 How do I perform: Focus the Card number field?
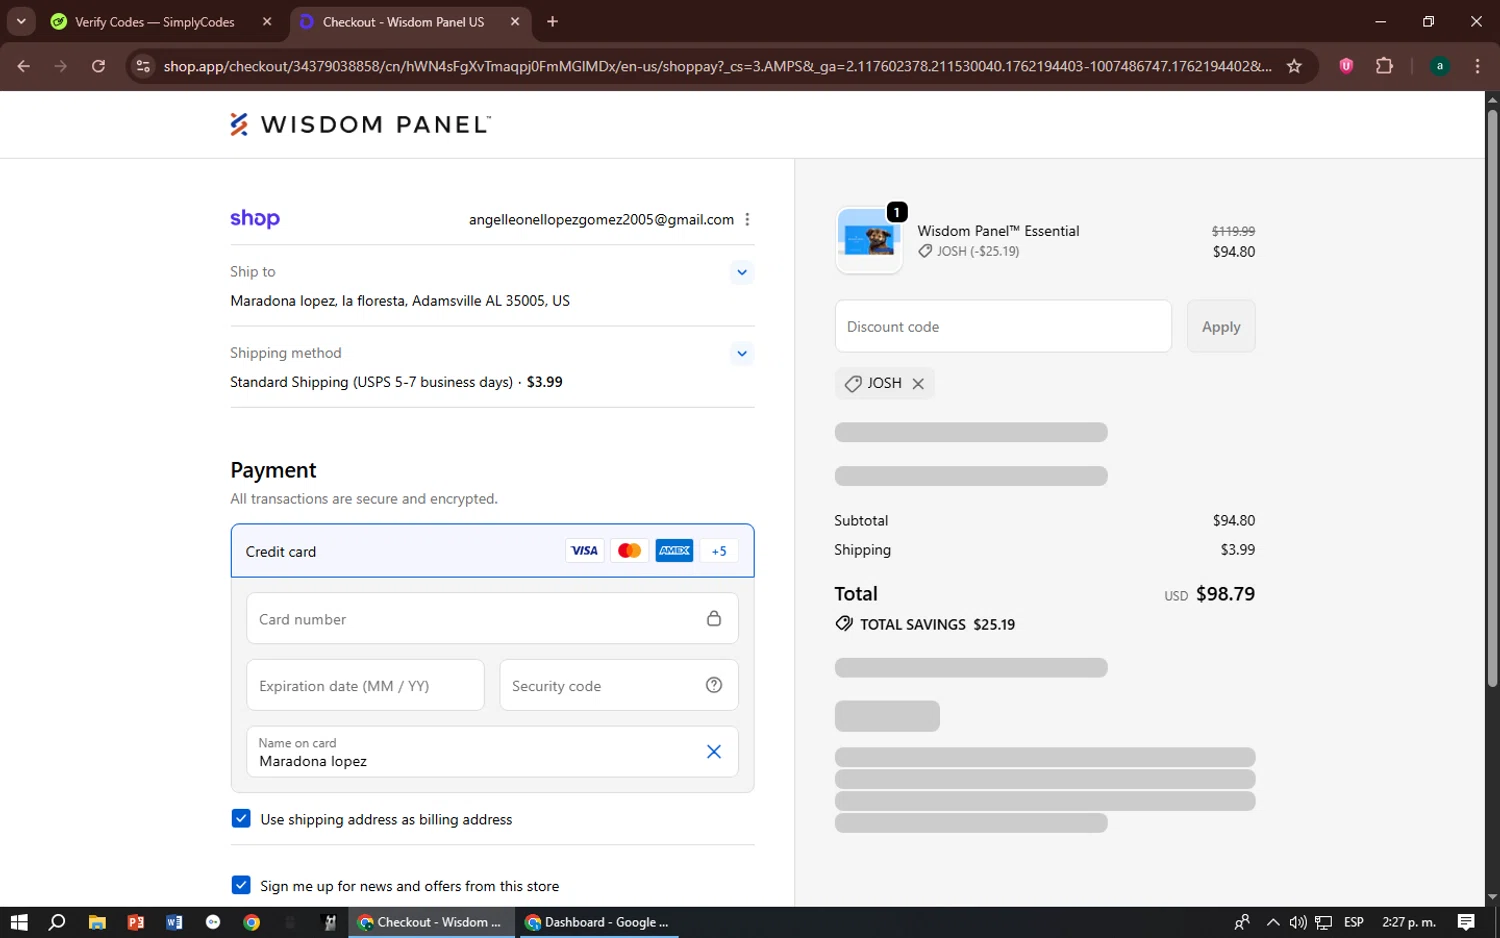click(x=492, y=619)
